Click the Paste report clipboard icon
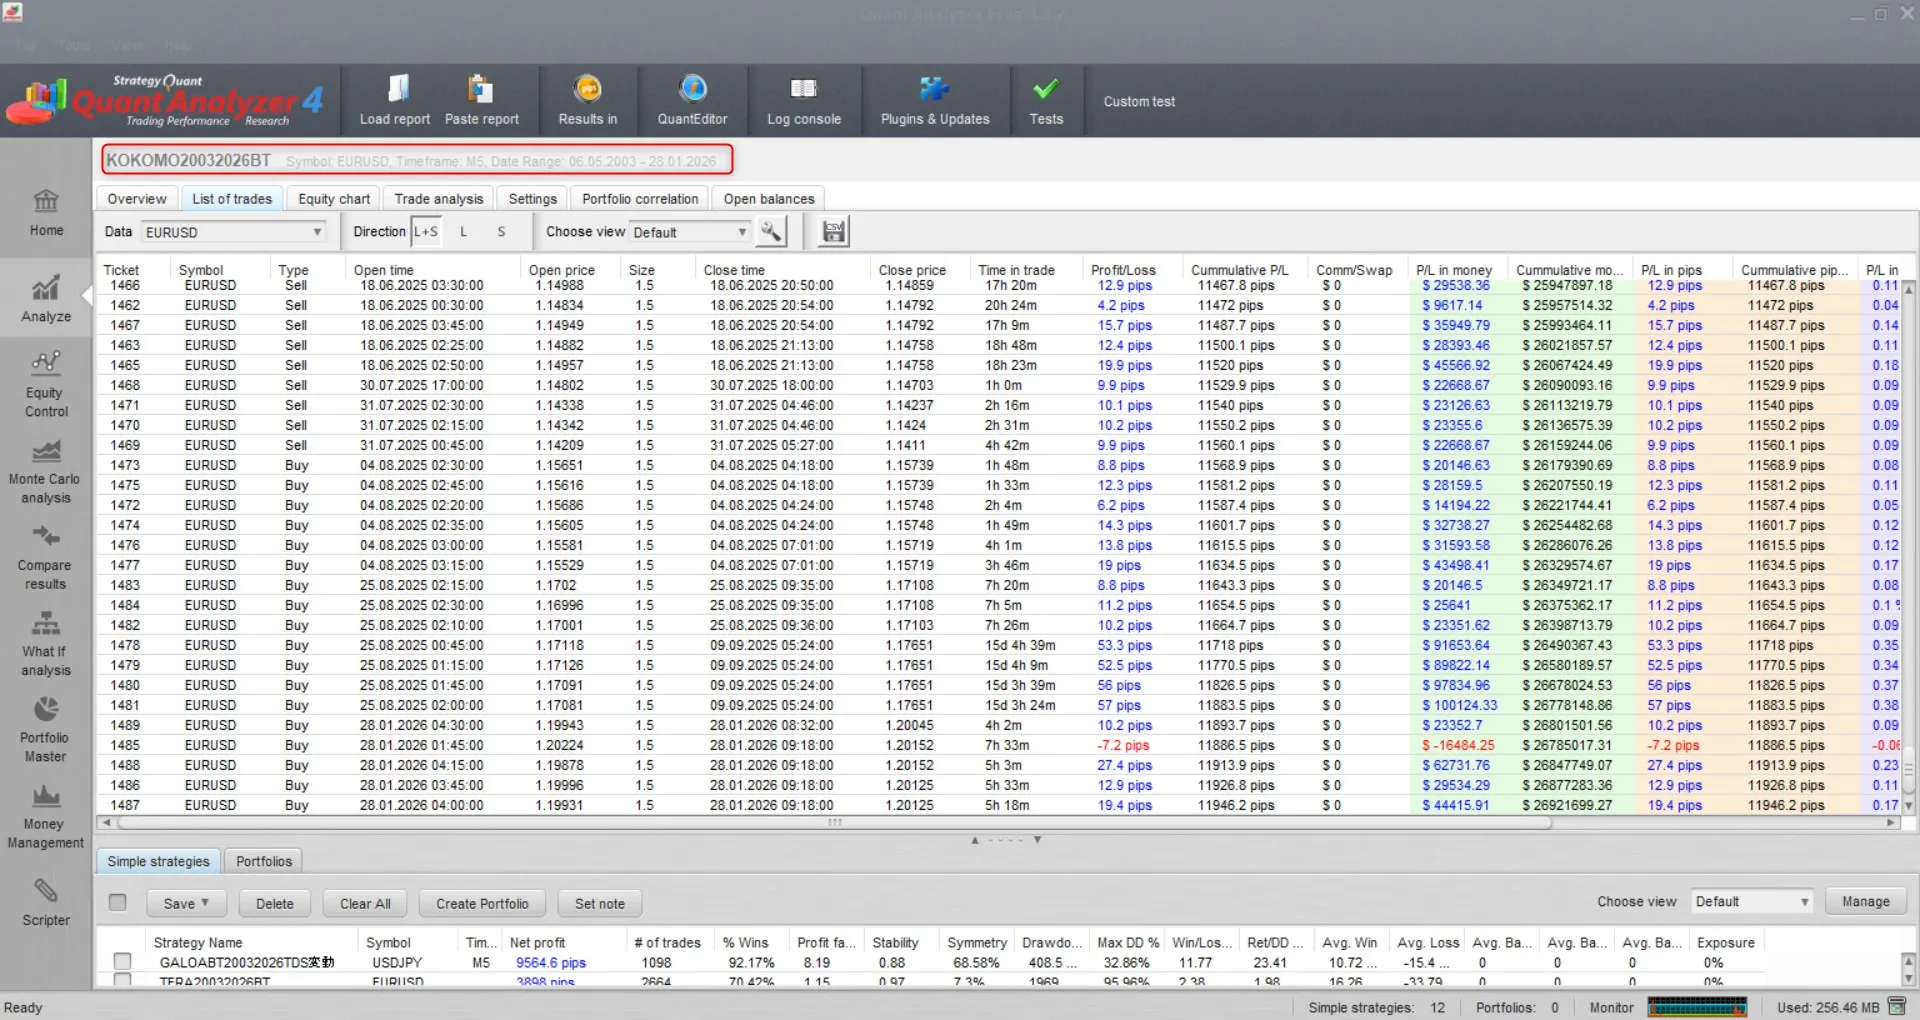 (481, 90)
